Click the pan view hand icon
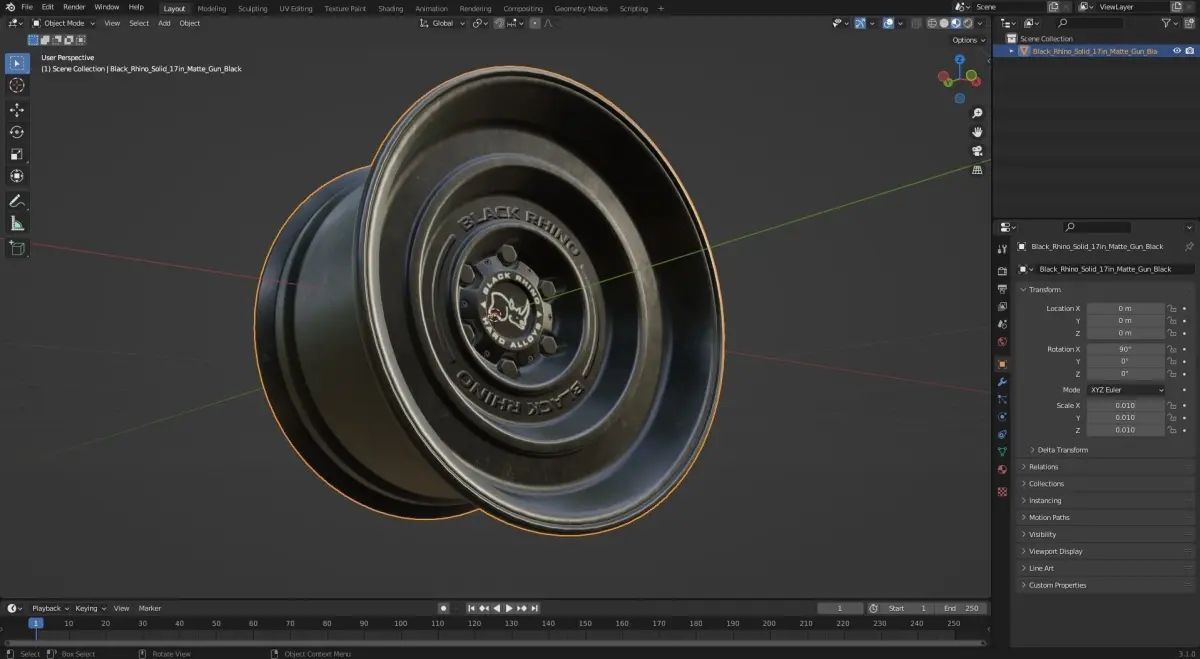Viewport: 1200px width, 659px height. tap(977, 132)
